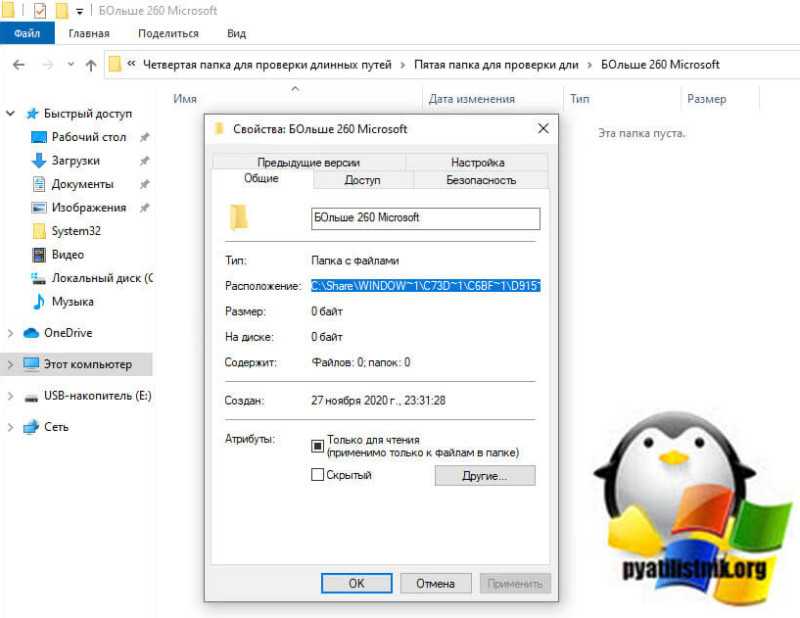Close the properties (Свойства) dialog

point(543,129)
